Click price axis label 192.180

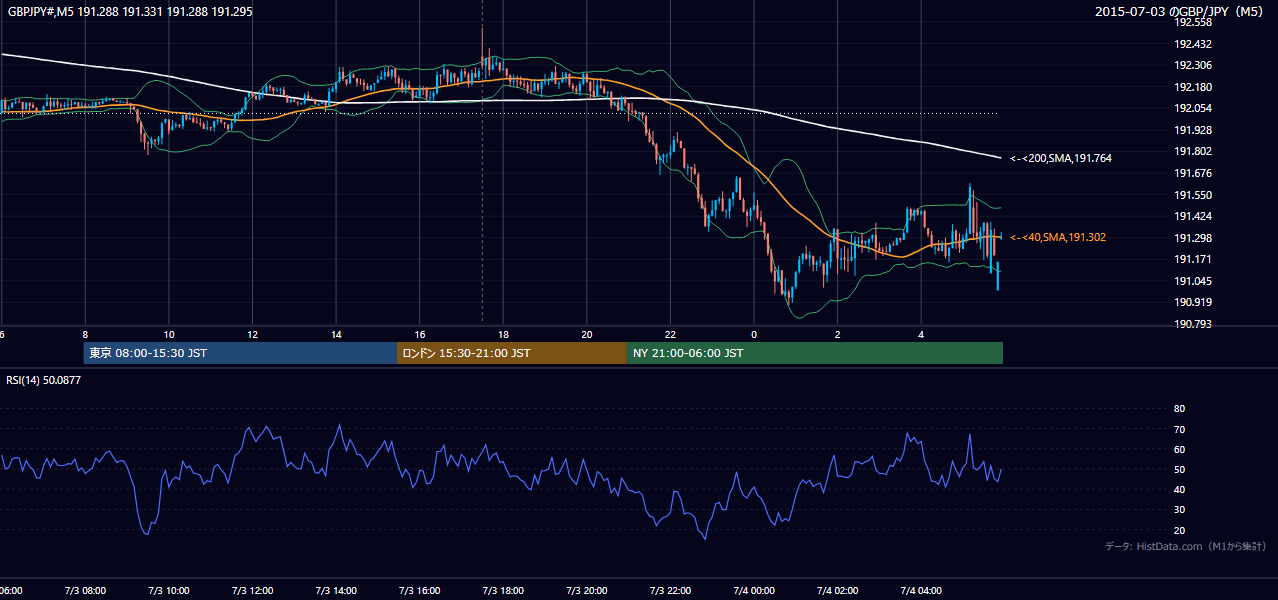tap(1193, 87)
